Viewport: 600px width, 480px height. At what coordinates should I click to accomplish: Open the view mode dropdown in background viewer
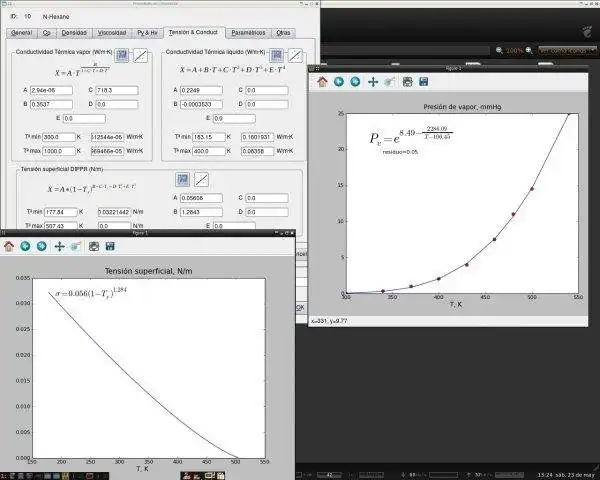point(567,50)
